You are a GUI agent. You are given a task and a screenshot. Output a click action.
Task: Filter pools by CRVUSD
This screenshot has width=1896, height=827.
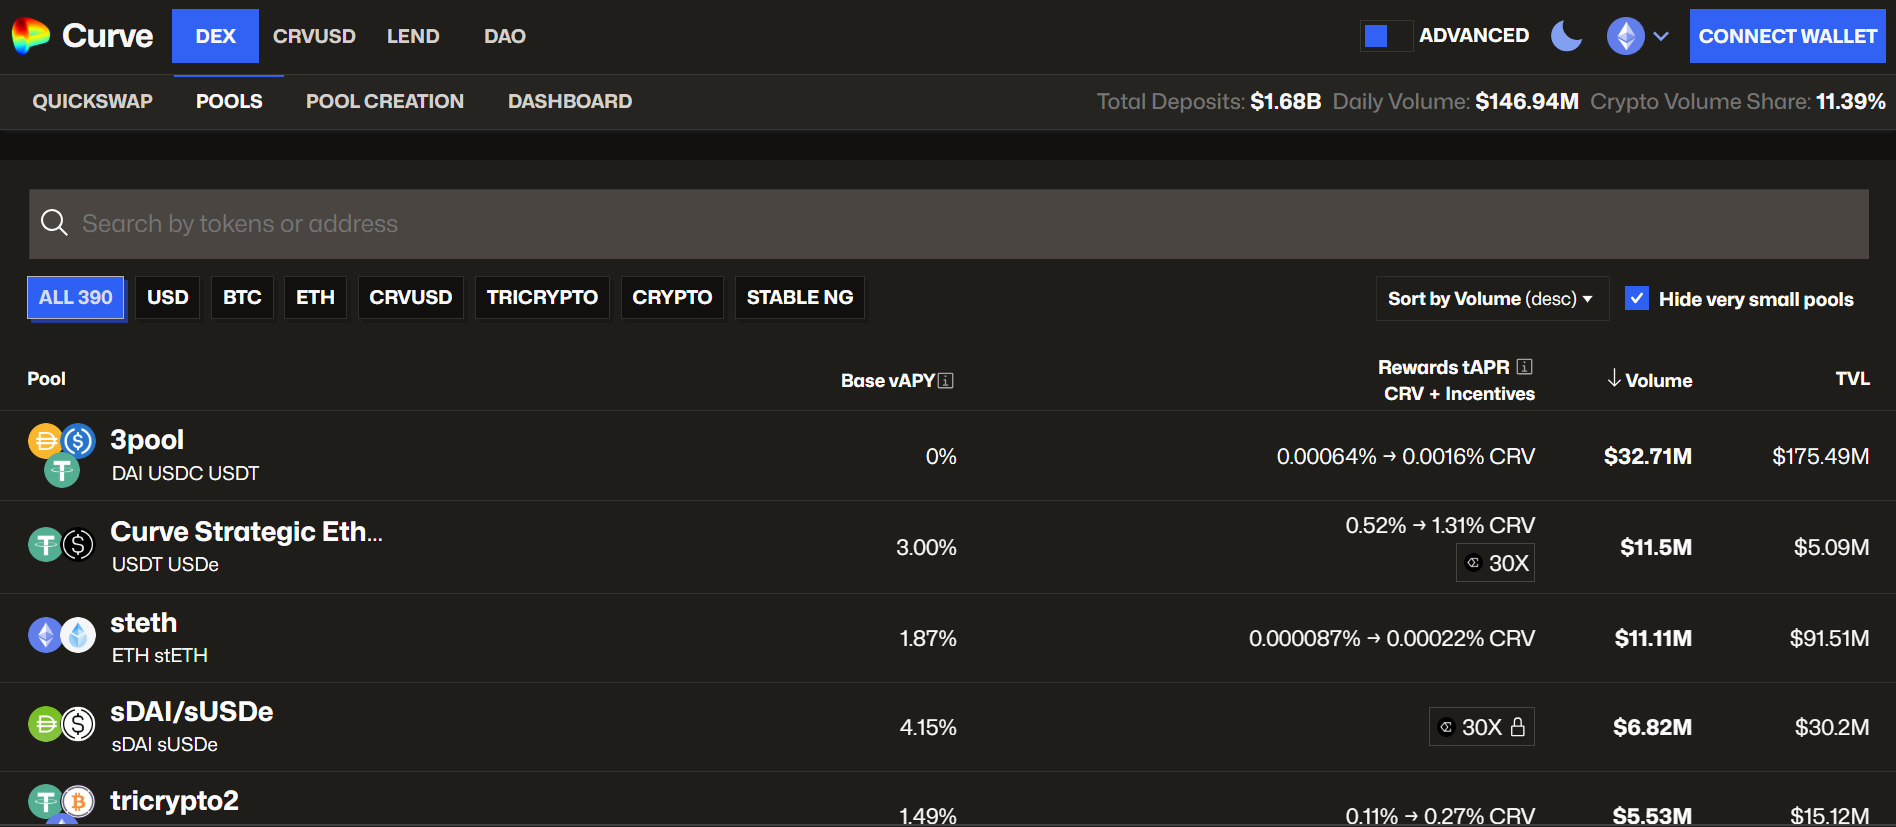coord(411,297)
